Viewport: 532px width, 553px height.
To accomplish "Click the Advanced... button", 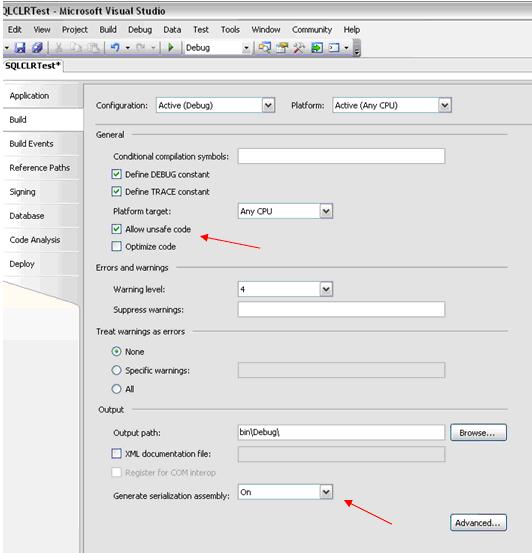I will (x=478, y=522).
